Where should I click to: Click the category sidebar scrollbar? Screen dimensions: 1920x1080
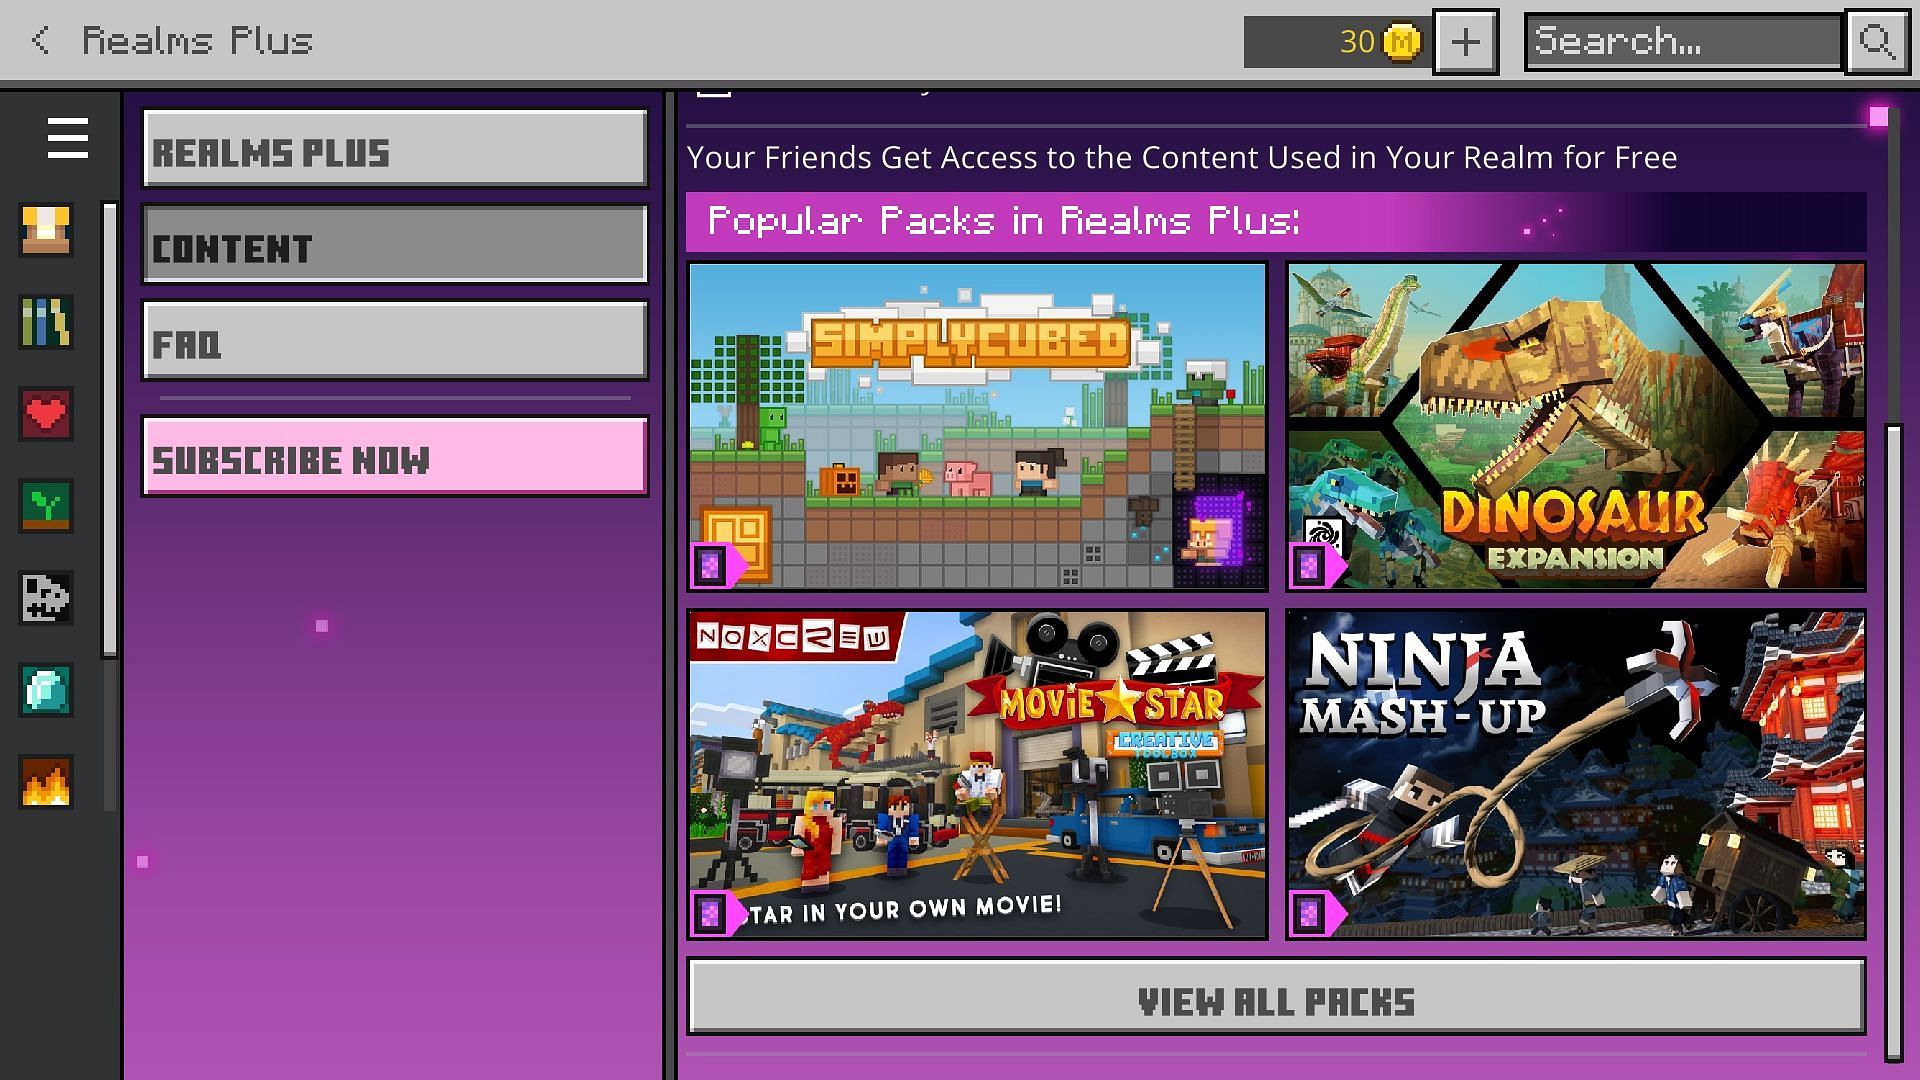tap(110, 430)
